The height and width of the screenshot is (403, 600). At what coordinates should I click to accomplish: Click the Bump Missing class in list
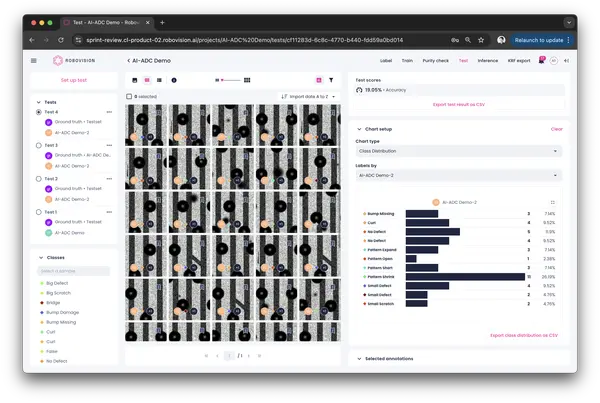(x=61, y=322)
